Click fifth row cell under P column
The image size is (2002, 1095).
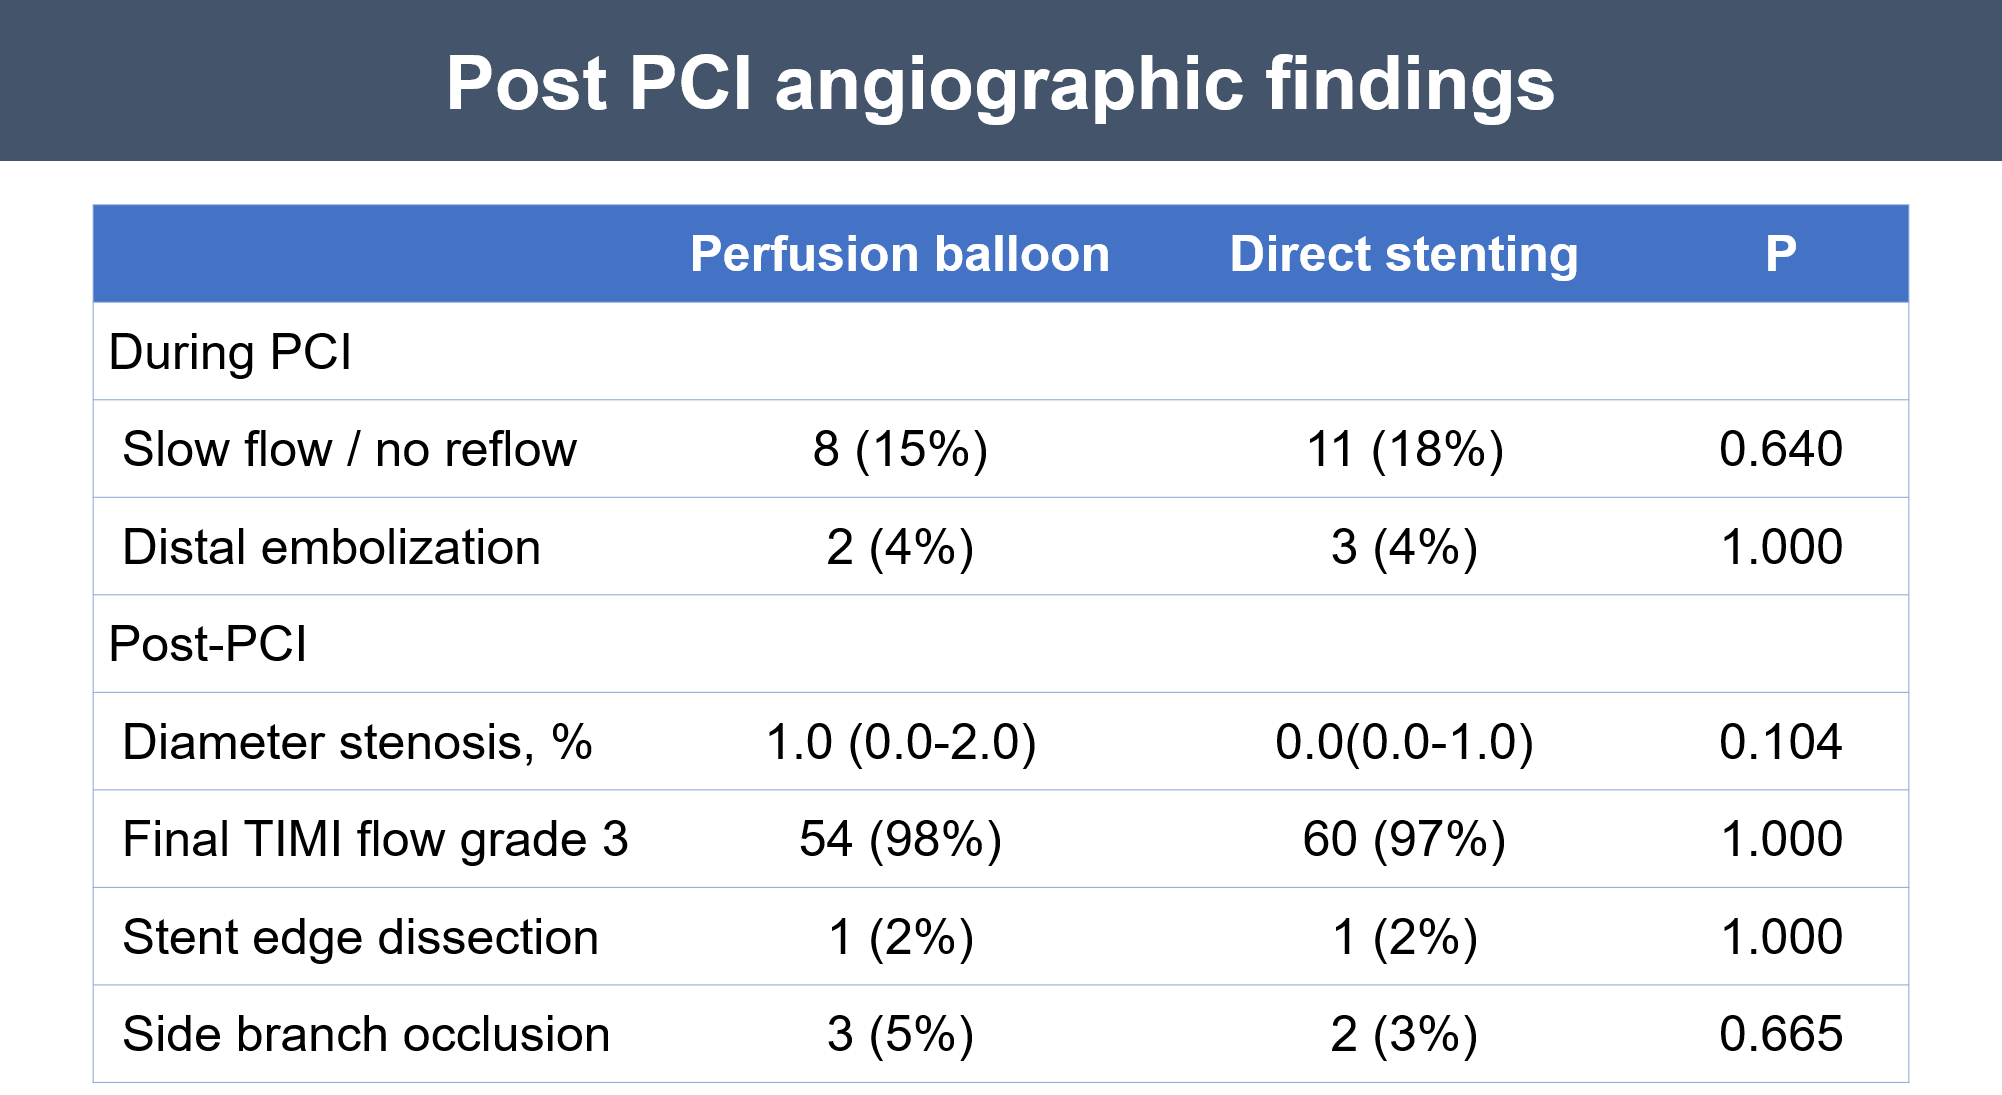coord(1780,741)
